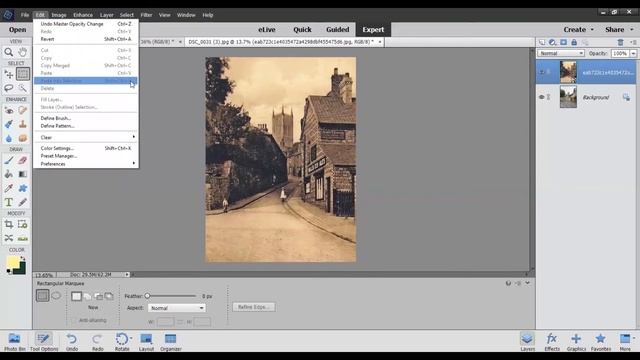Open the Opacity slider dropdown arrow
This screenshot has width=640, height=360.
click(x=633, y=53)
